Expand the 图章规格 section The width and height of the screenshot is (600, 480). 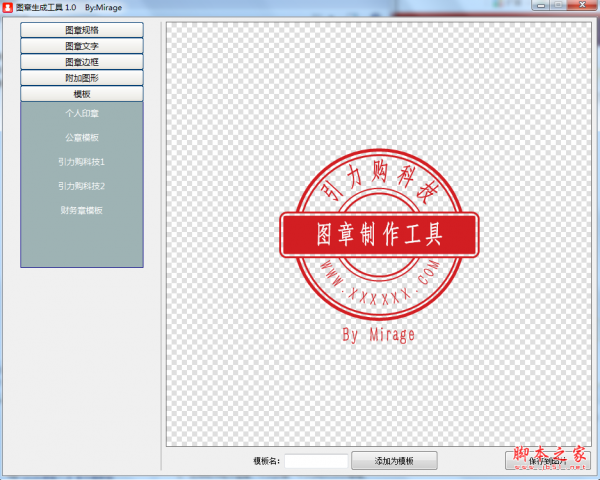(x=82, y=30)
